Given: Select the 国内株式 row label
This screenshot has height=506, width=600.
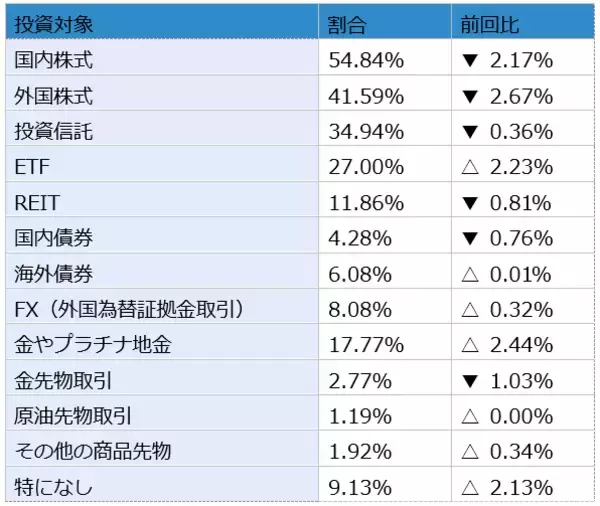Looking at the screenshot, I should point(55,60).
